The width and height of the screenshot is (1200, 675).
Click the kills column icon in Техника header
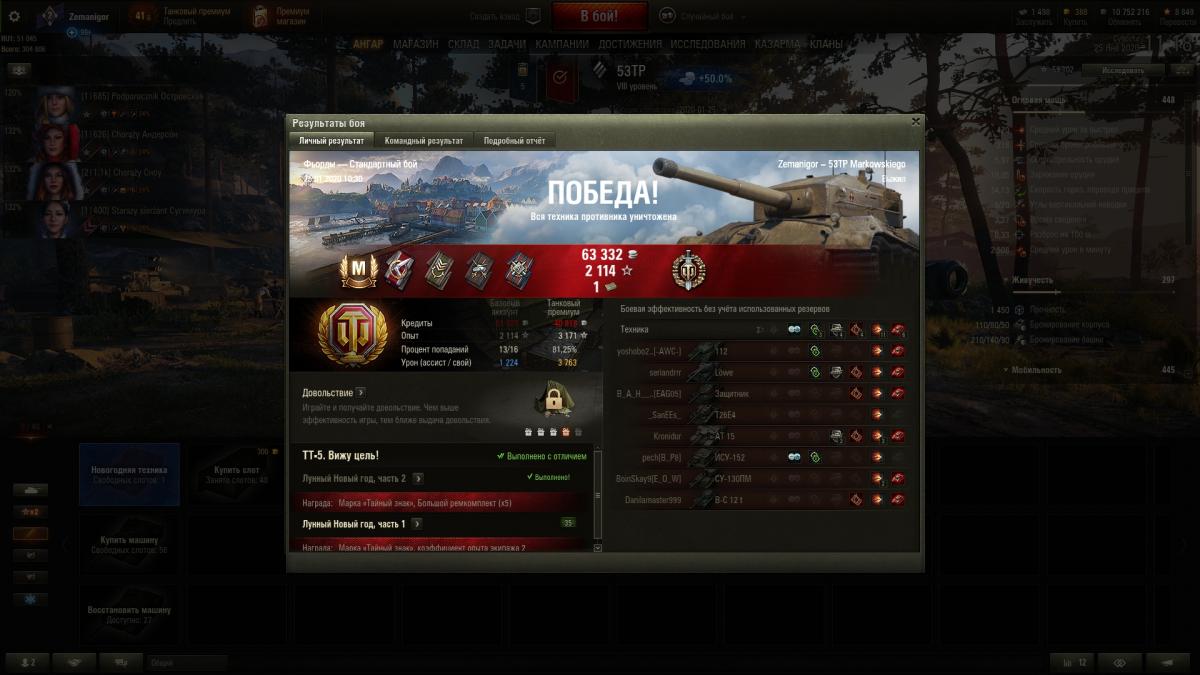pos(898,329)
